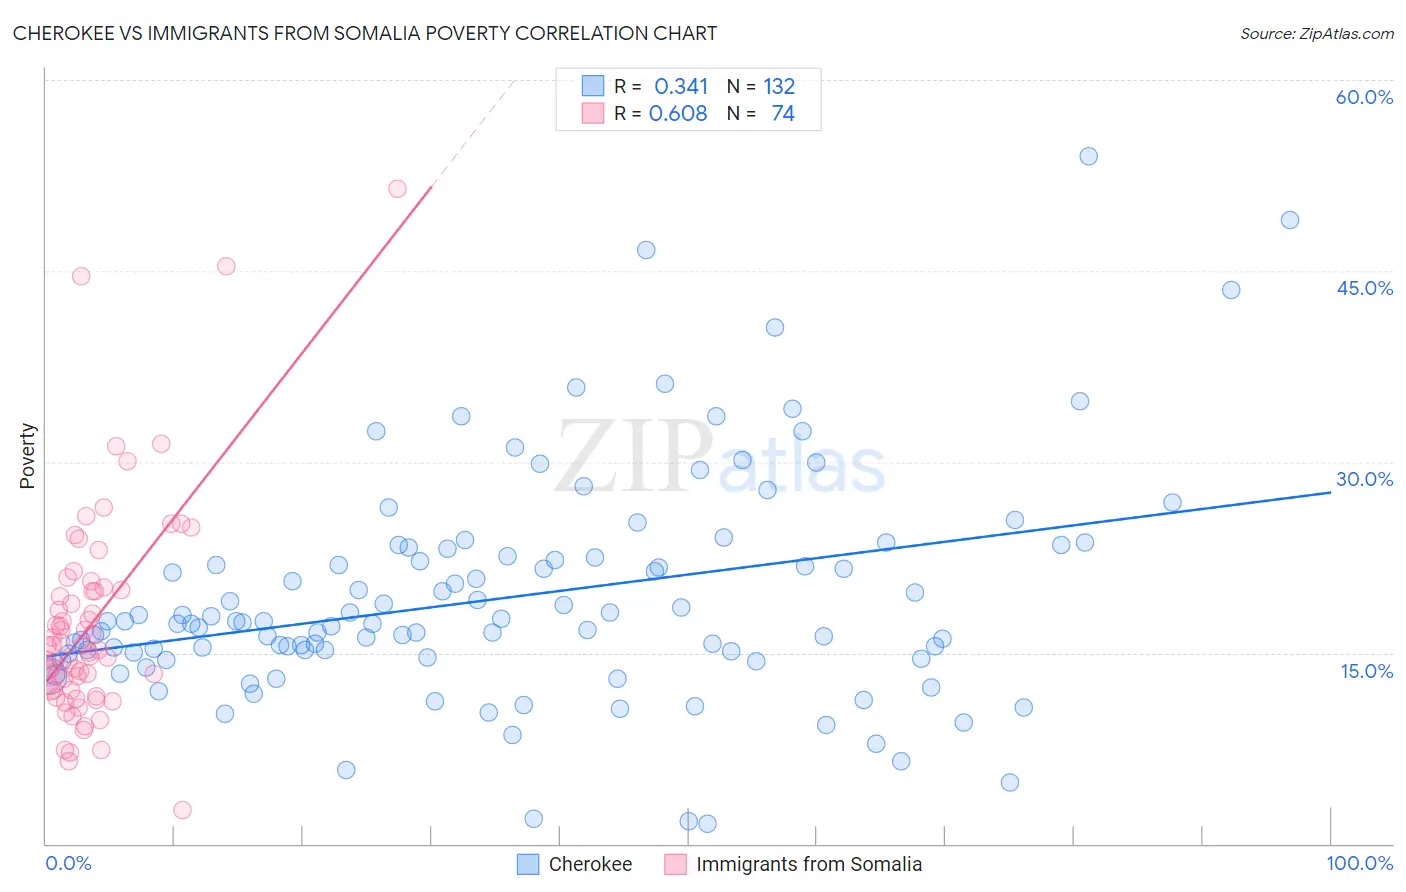Viewport: 1406px width, 892px height.
Task: Click the chart title text
Action: click(x=365, y=33)
